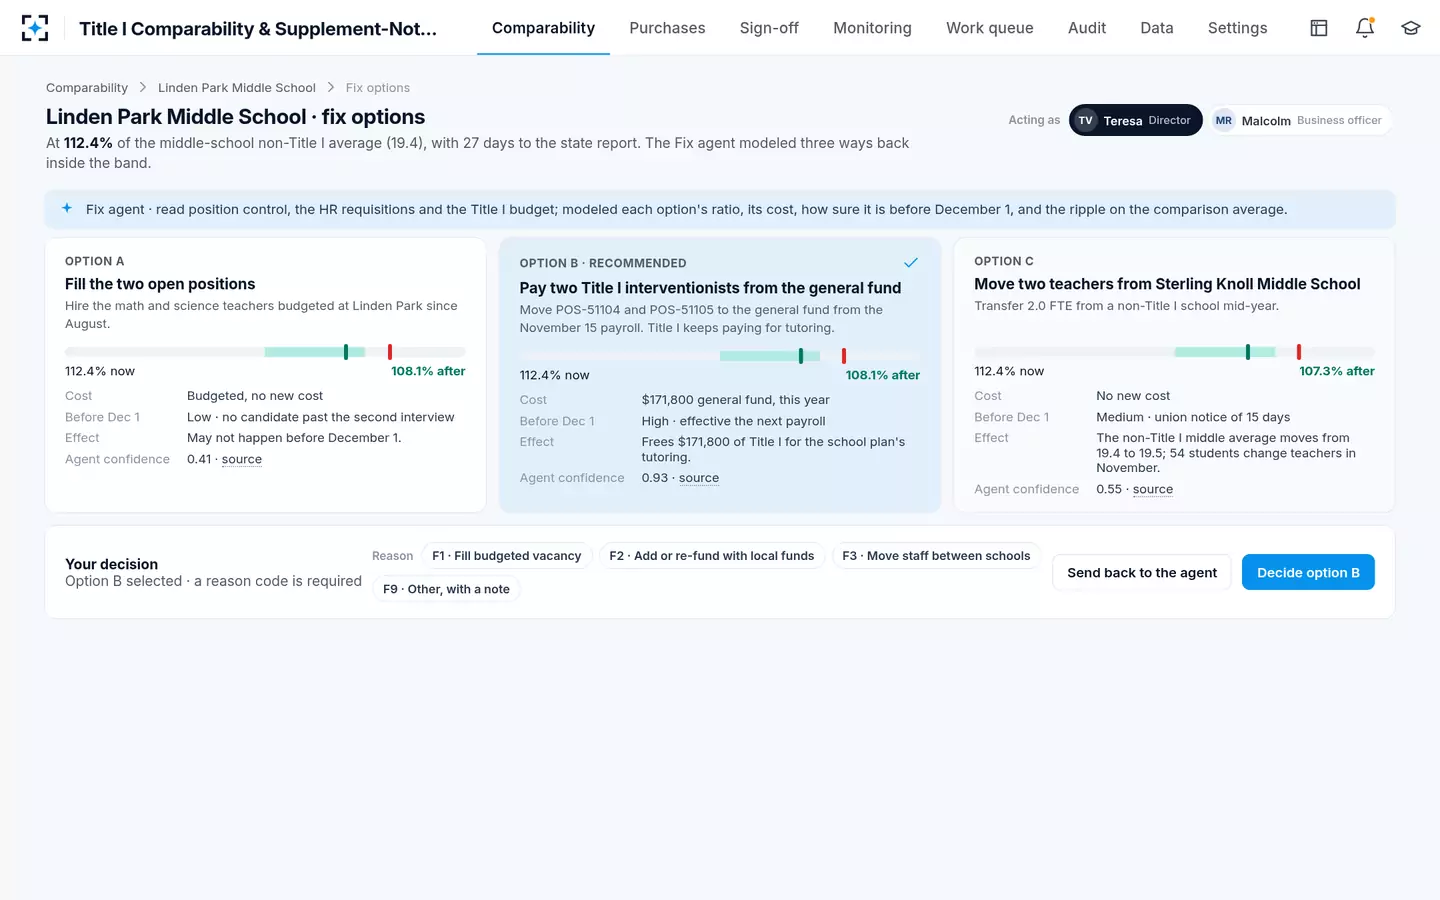Open the notifications bell
The image size is (1440, 900).
pyautogui.click(x=1365, y=28)
